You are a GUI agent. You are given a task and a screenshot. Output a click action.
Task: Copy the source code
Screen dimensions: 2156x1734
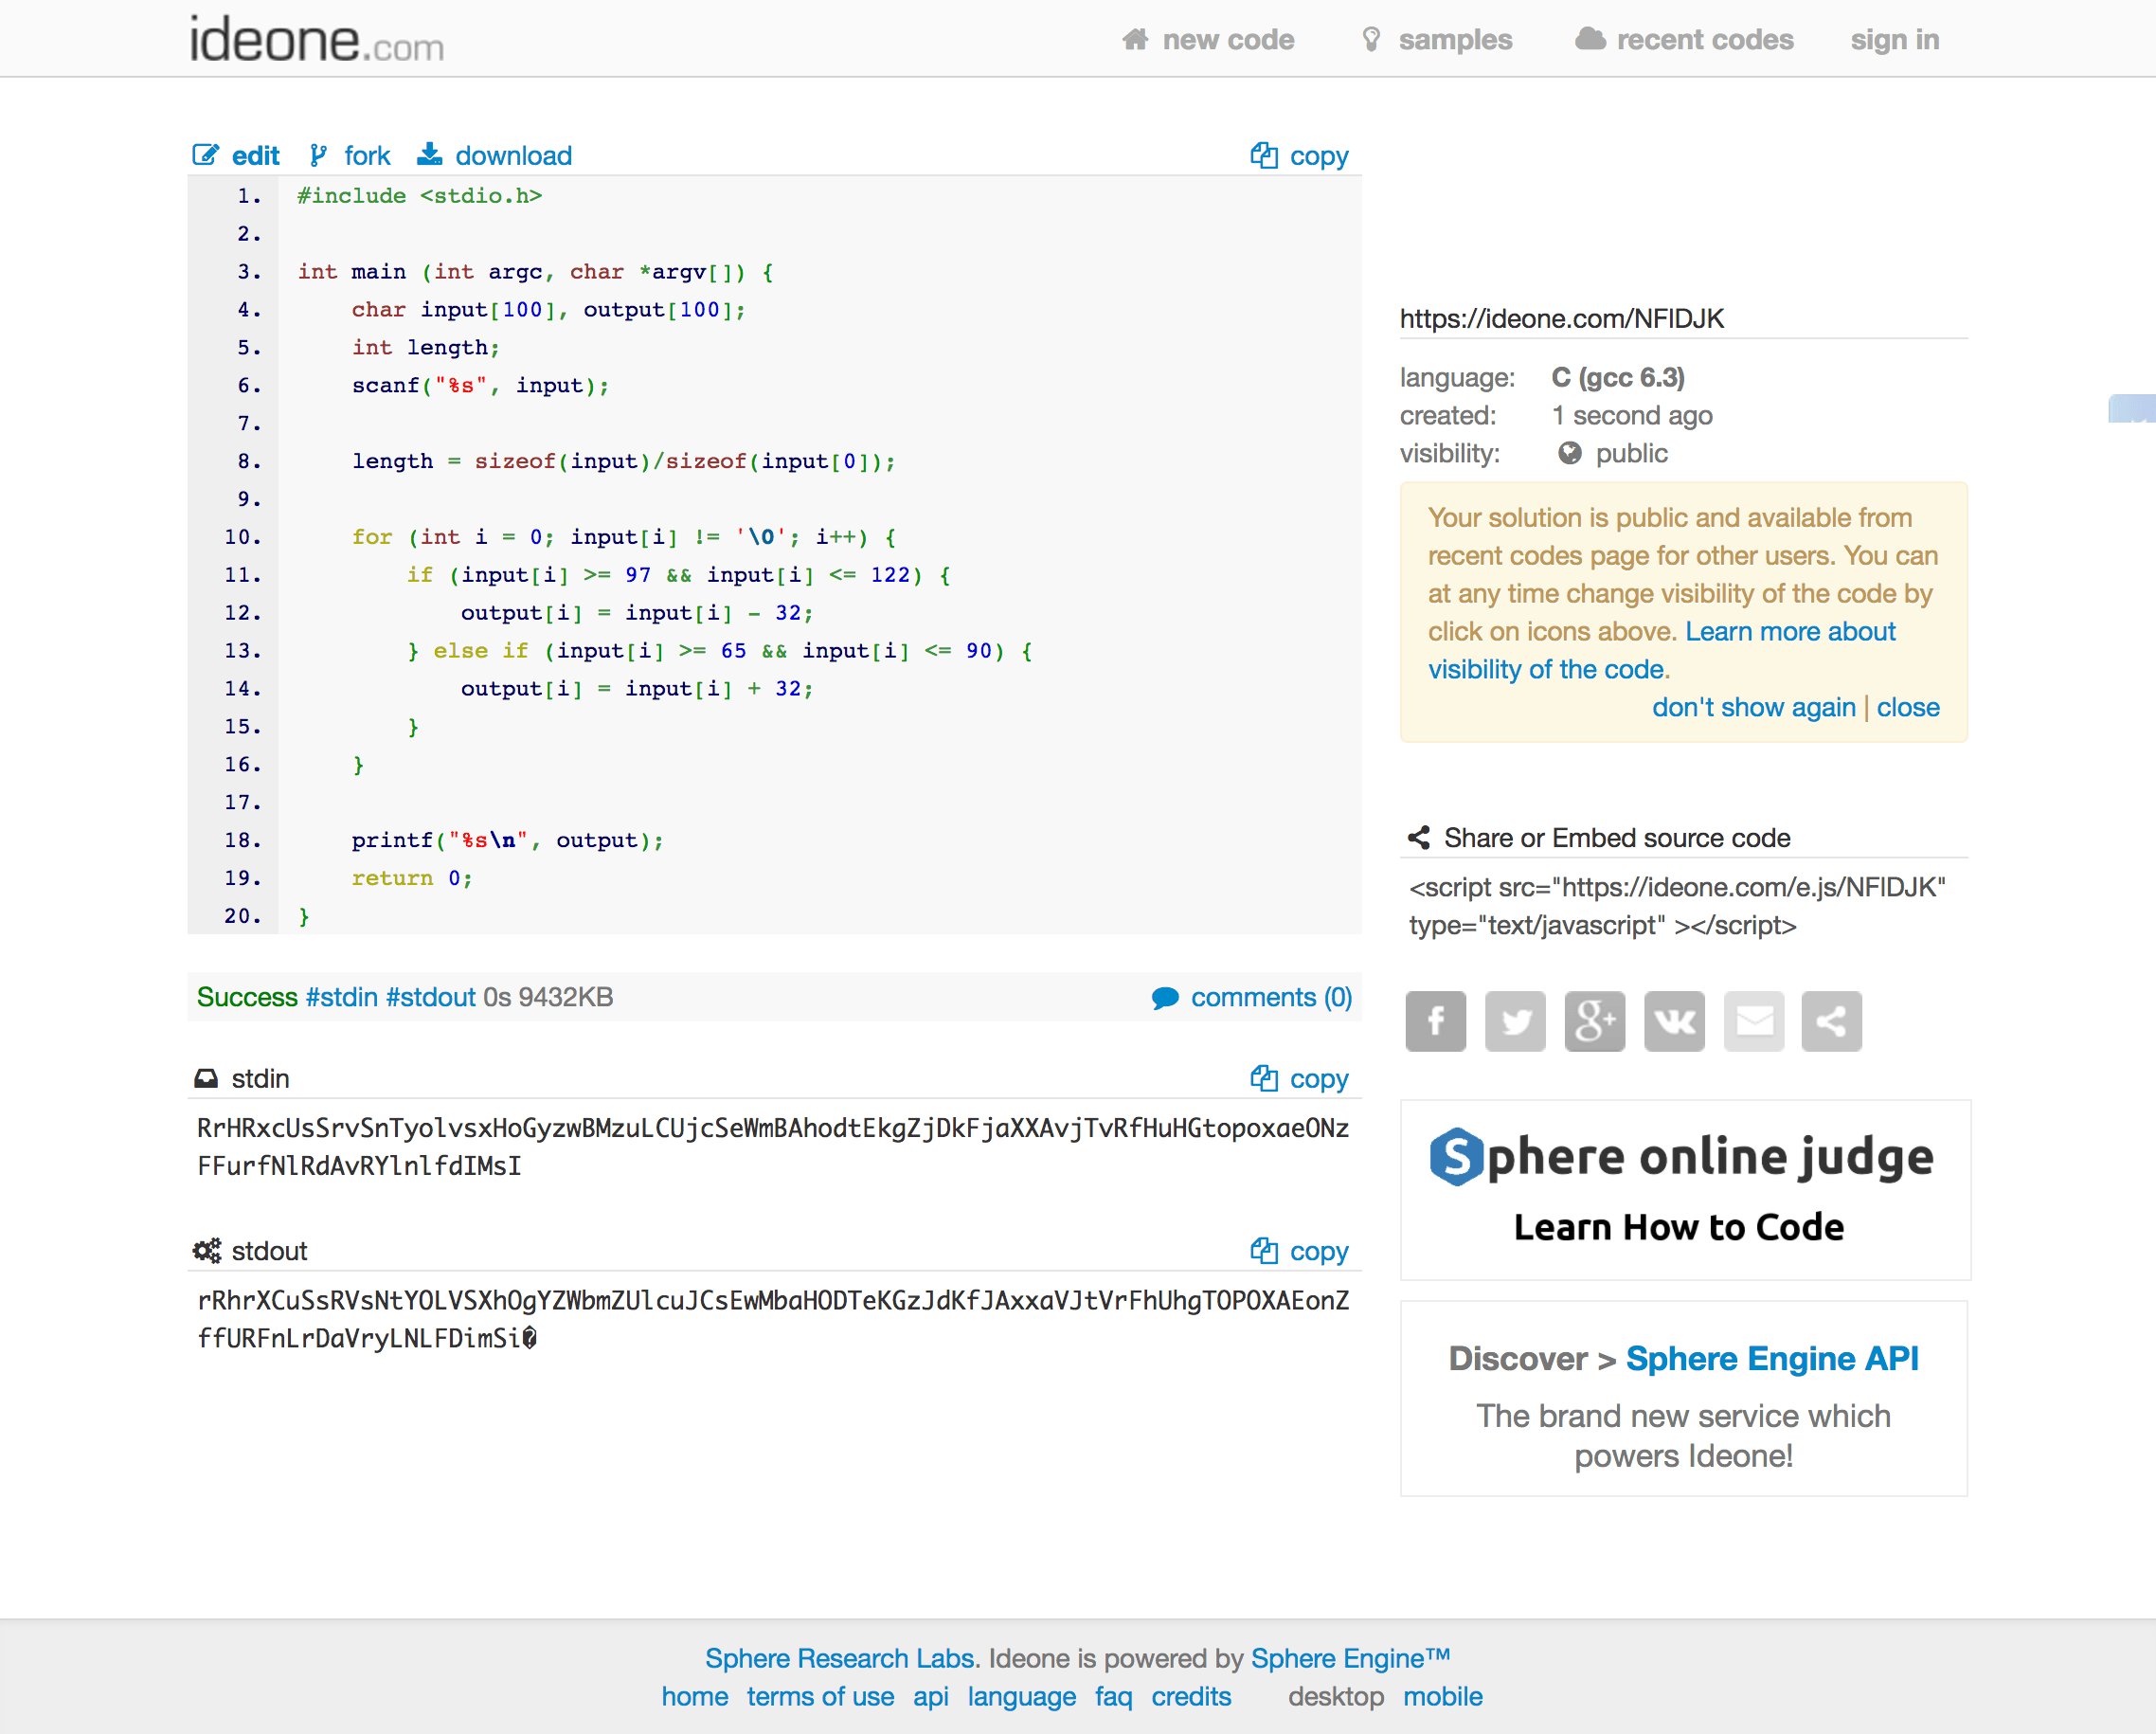coord(1299,156)
